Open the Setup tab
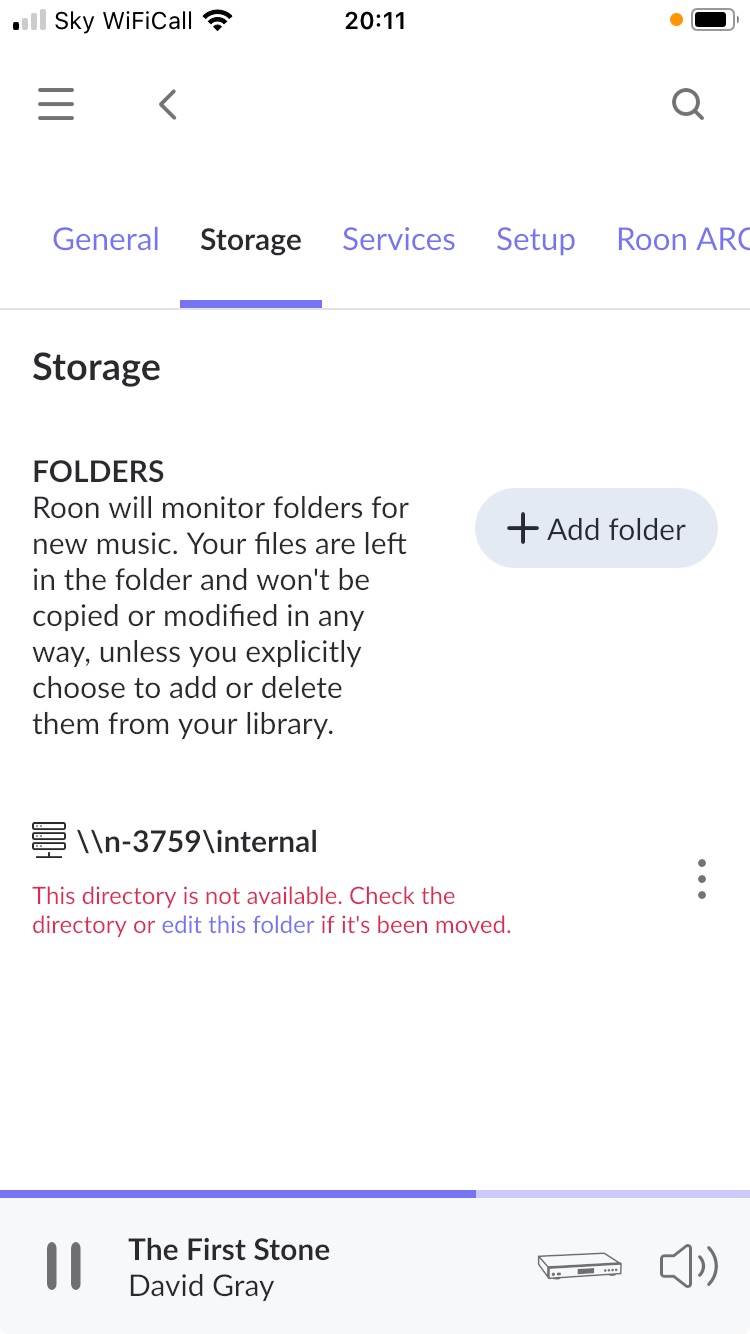Image resolution: width=750 pixels, height=1334 pixels. coord(535,240)
